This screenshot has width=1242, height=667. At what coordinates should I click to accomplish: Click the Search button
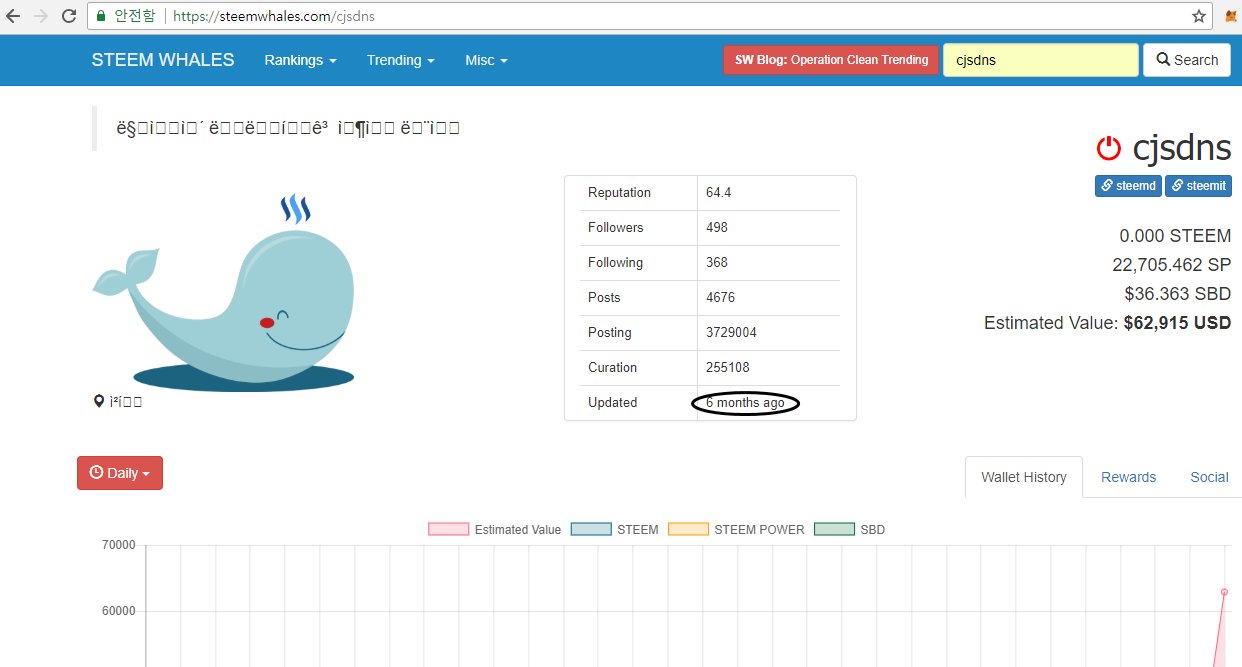[x=1187, y=60]
